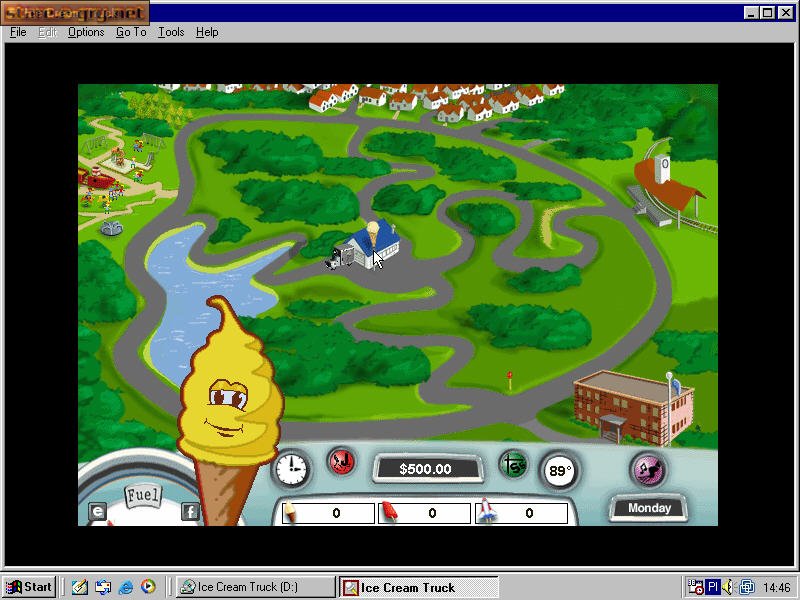Click the dashboard clock gauge
The height and width of the screenshot is (600, 800).
(x=292, y=469)
